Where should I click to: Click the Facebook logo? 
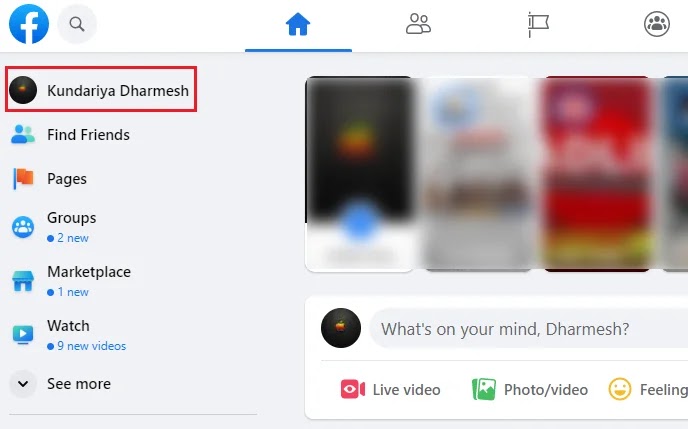pos(29,24)
